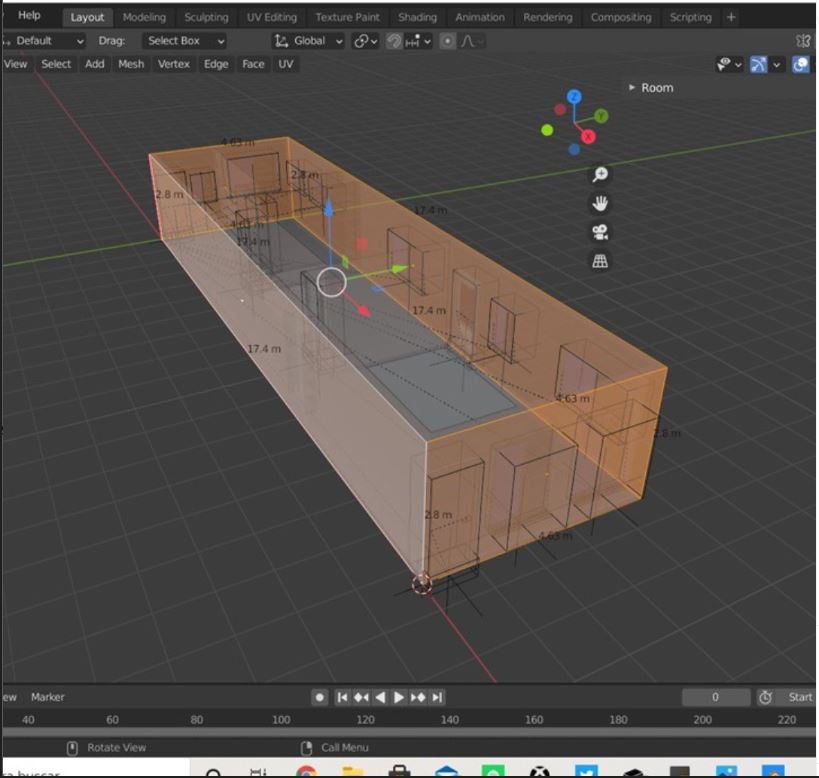819x778 pixels.
Task: Toggle snapping magnet icon
Action: coord(395,41)
